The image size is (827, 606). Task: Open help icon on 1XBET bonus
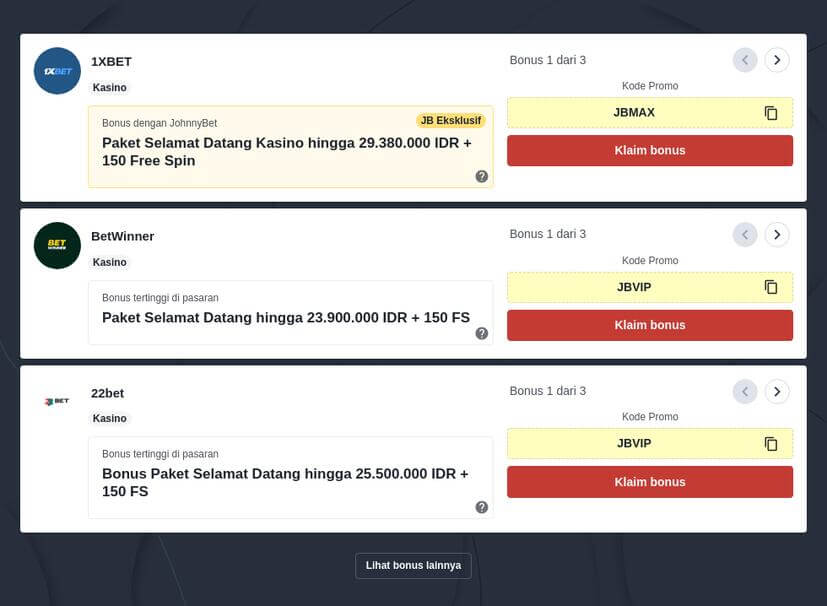point(482,176)
